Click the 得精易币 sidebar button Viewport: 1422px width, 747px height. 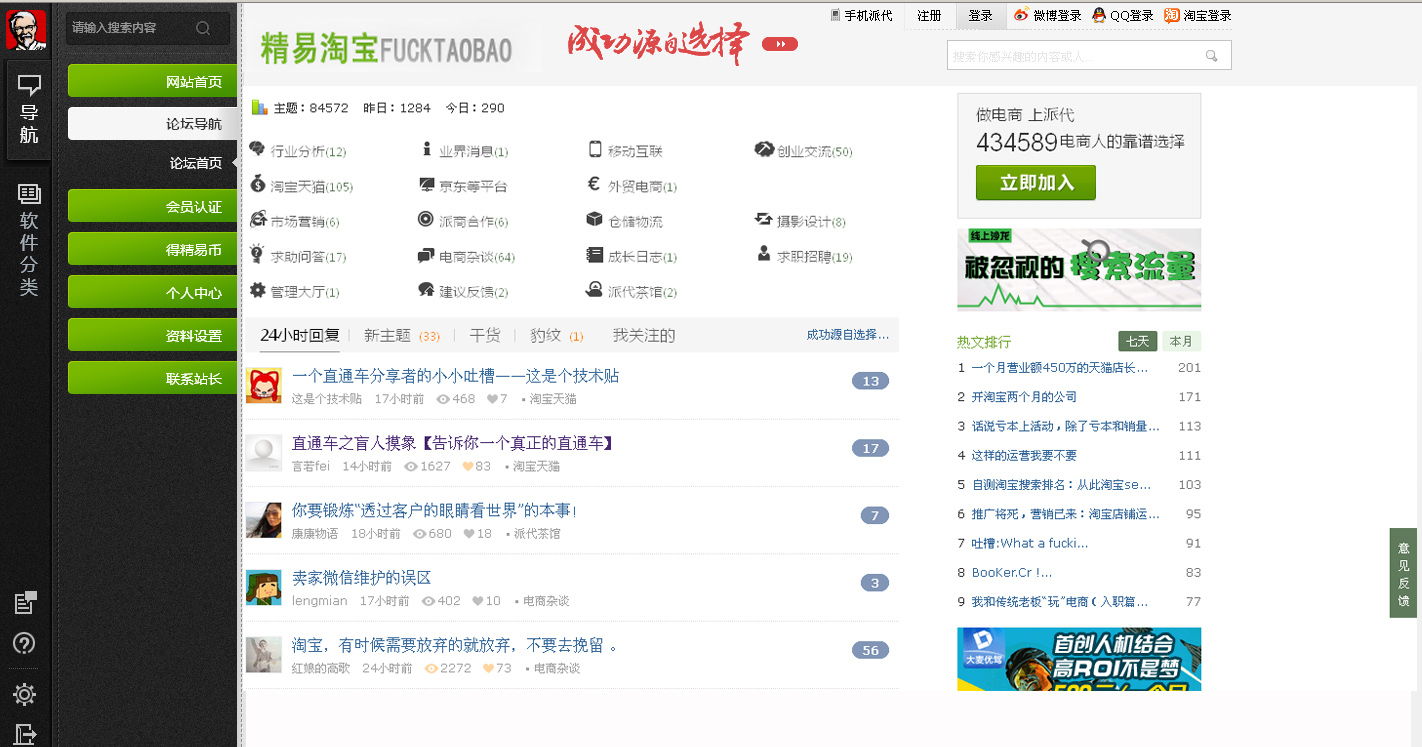click(x=152, y=249)
